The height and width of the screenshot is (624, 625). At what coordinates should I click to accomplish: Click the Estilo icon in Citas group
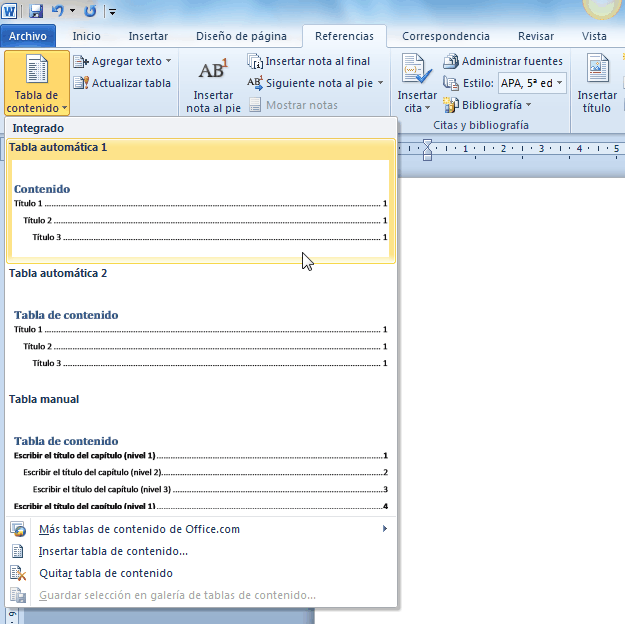click(x=451, y=83)
